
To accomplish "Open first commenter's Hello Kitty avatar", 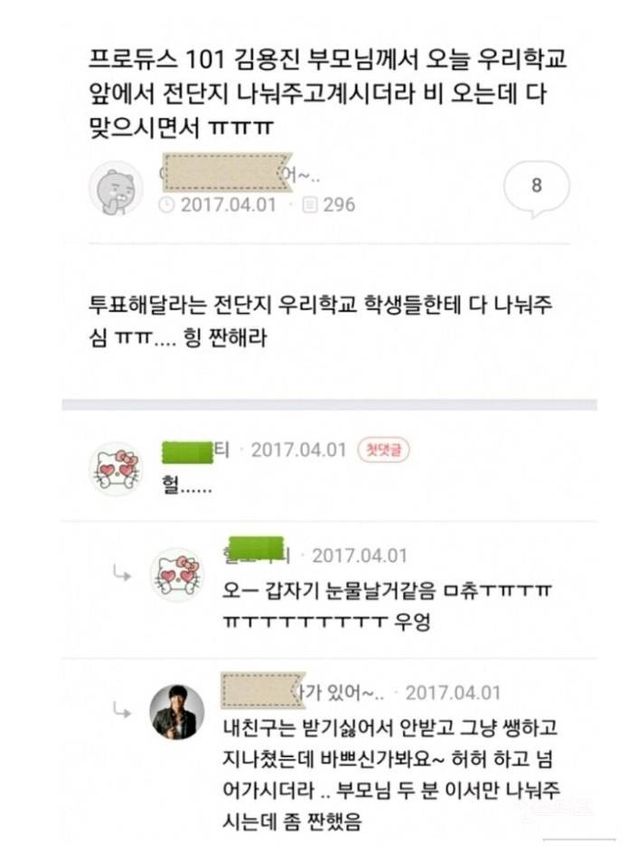I will pyautogui.click(x=116, y=469).
